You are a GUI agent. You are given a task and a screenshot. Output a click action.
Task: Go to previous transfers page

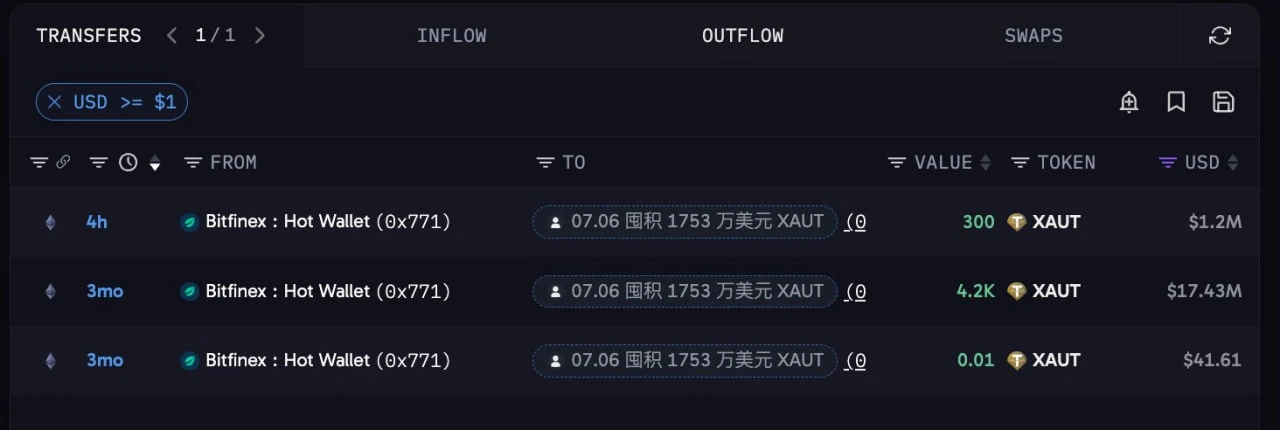tap(172, 36)
